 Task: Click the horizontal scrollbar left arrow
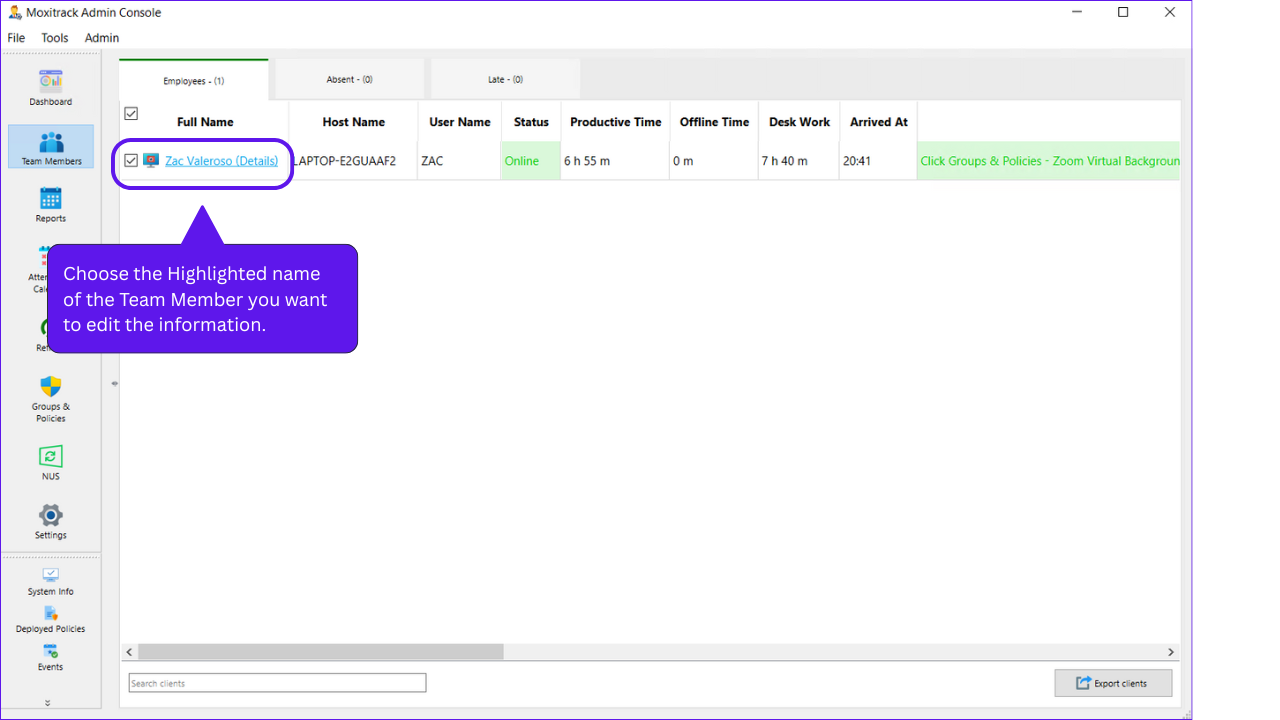tap(129, 652)
